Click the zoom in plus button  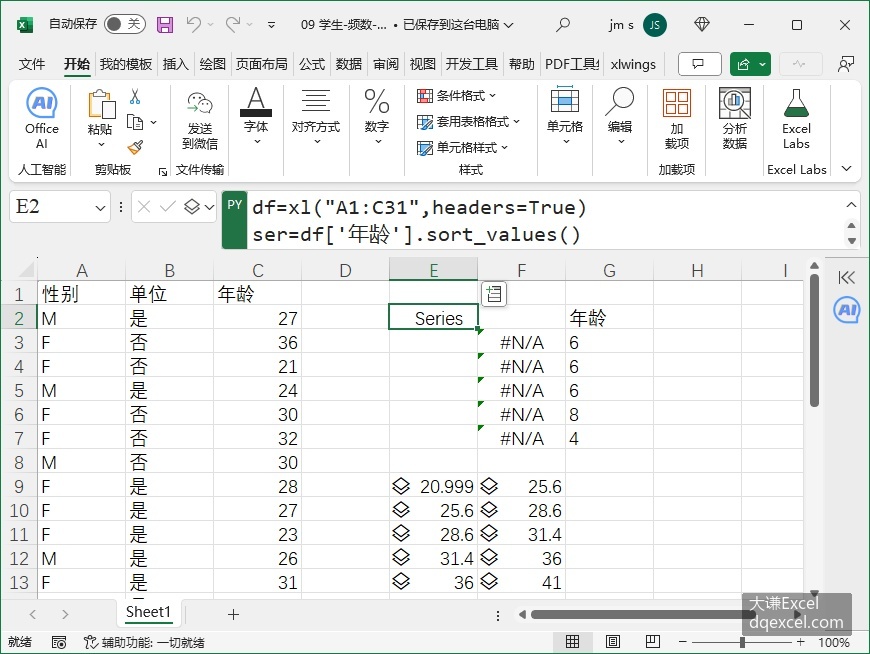pyautogui.click(x=800, y=642)
